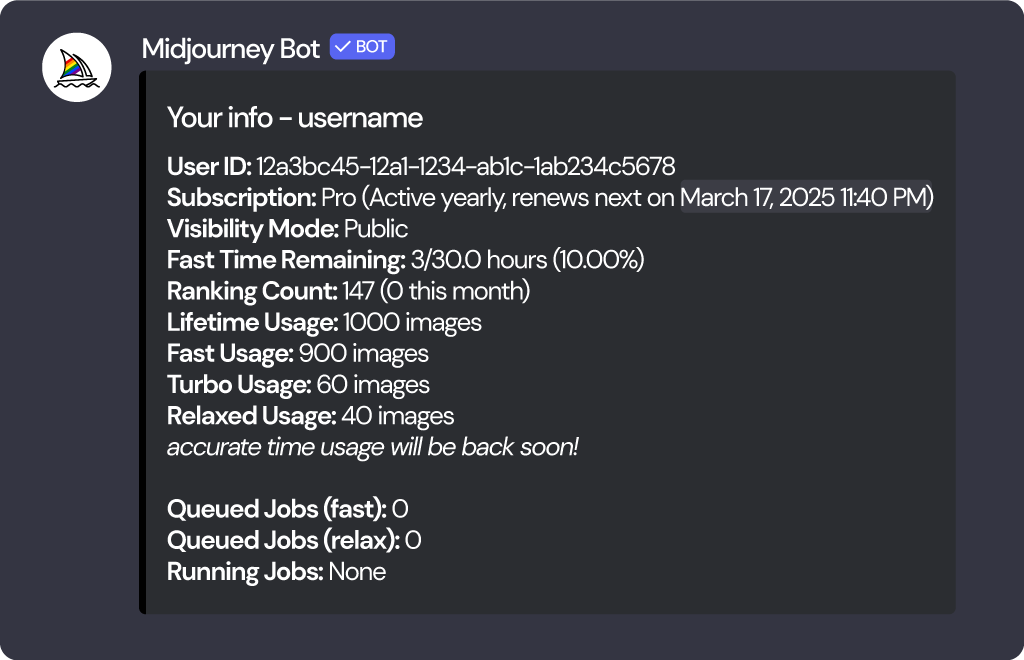Click the italic 'accurate time usage' note
The width and height of the screenshot is (1024, 660).
tap(373, 447)
